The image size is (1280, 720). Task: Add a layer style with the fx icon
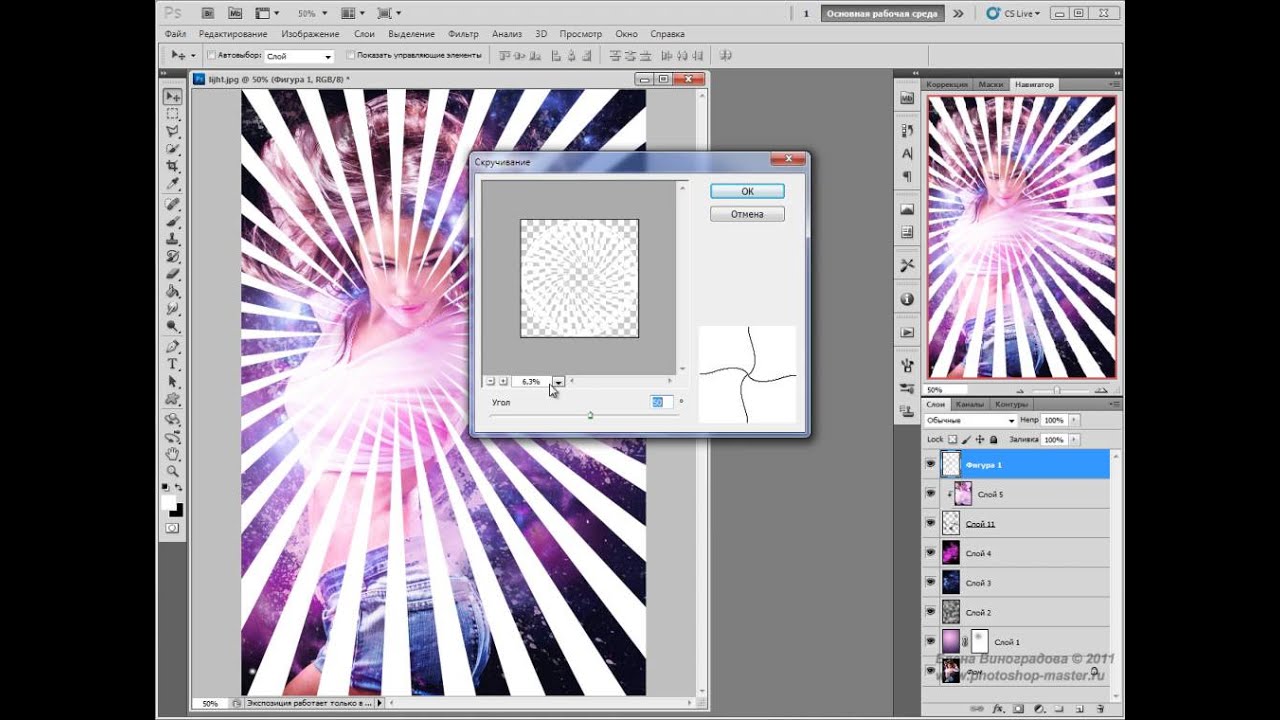coord(999,708)
